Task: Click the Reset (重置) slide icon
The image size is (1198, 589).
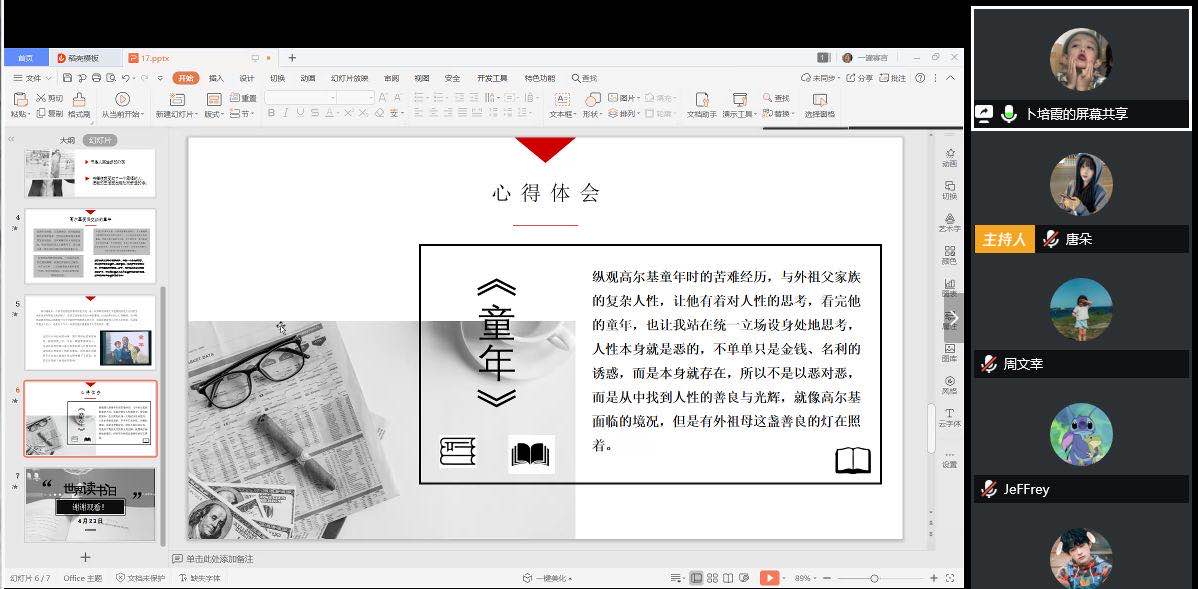Action: coord(235,98)
